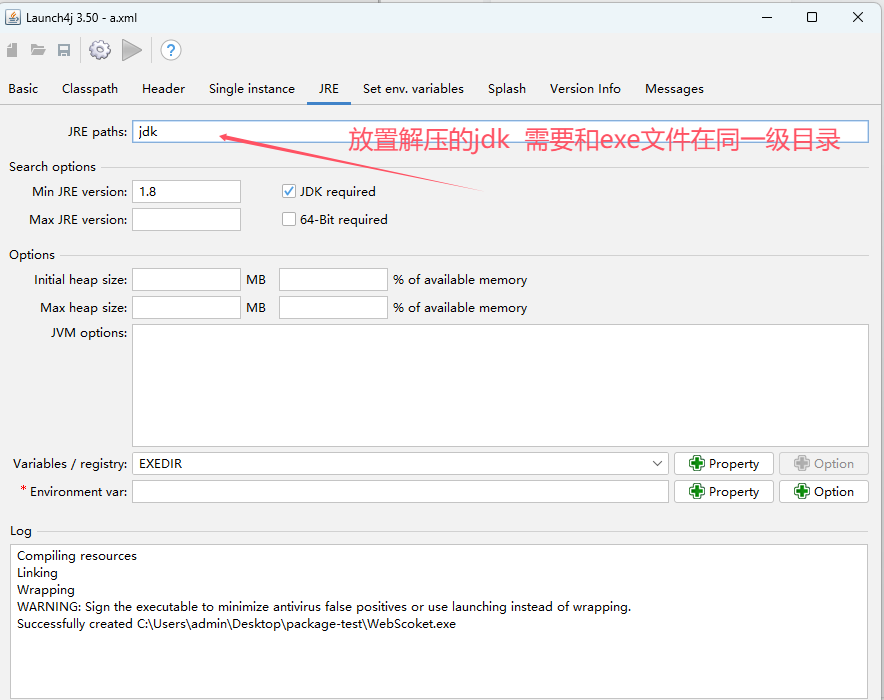Enable the 64-Bit required checkbox

[289, 219]
